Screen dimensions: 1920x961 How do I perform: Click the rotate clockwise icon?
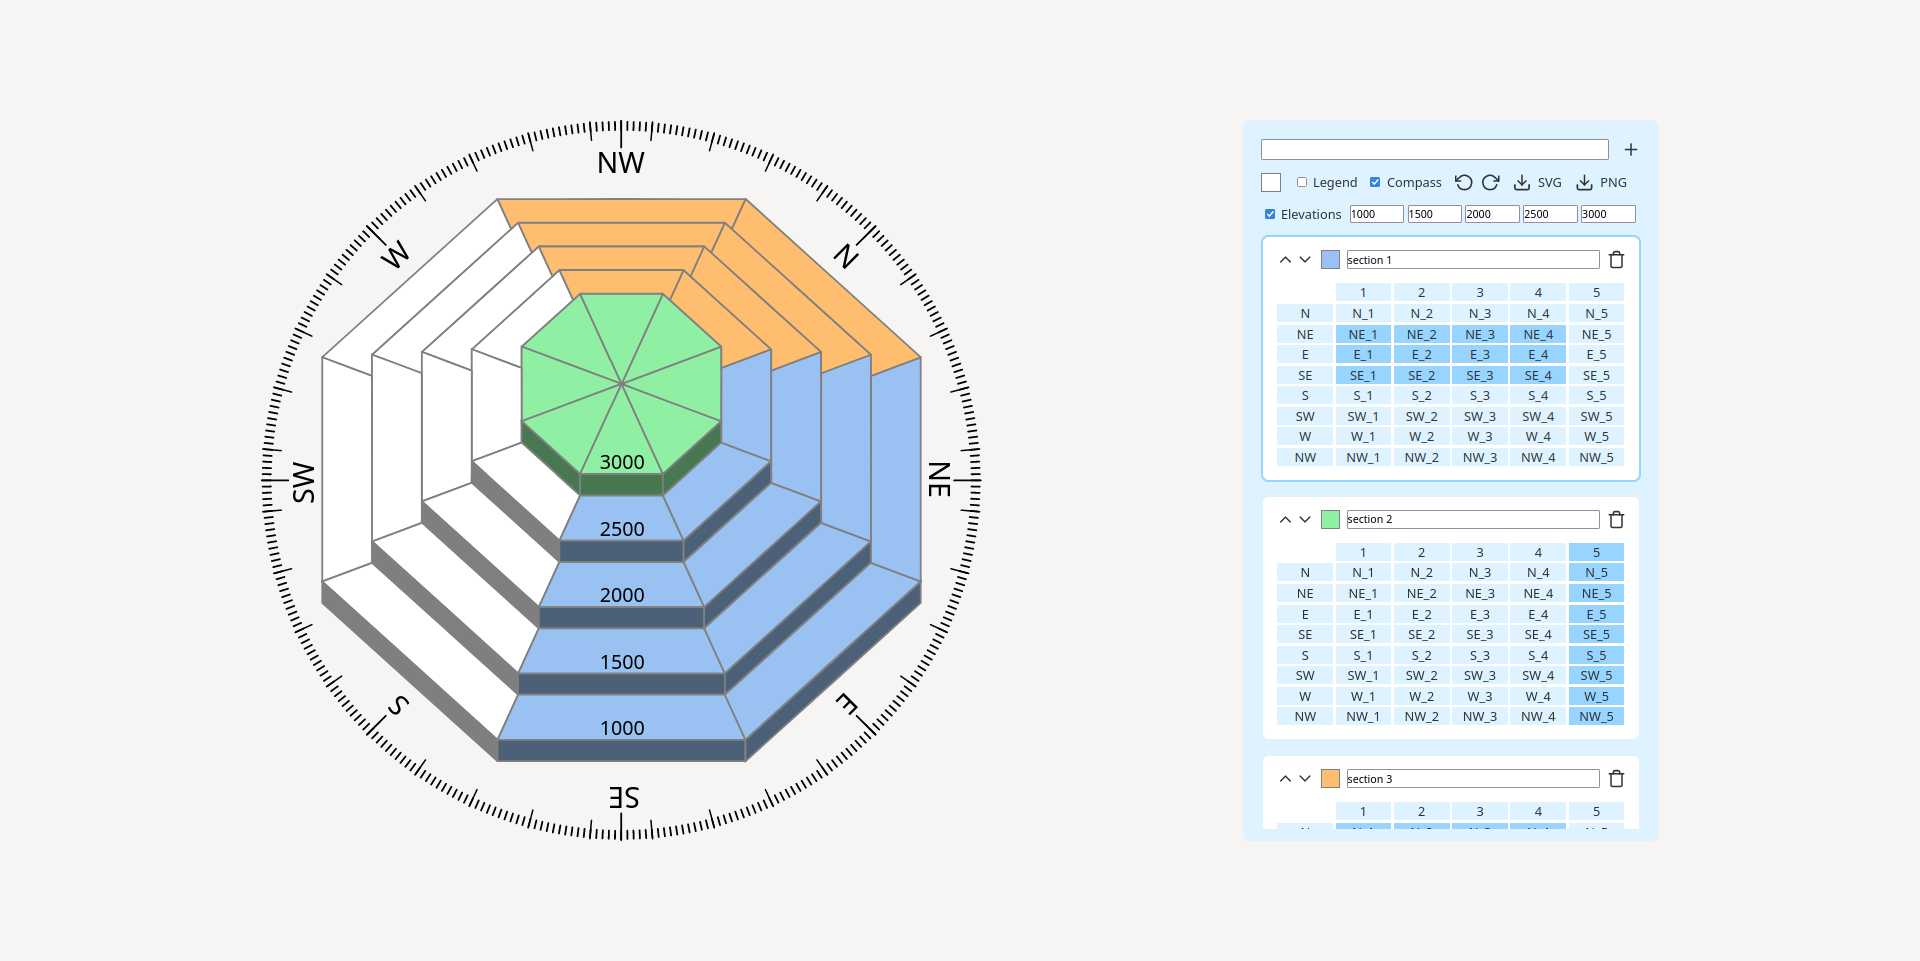pyautogui.click(x=1491, y=182)
